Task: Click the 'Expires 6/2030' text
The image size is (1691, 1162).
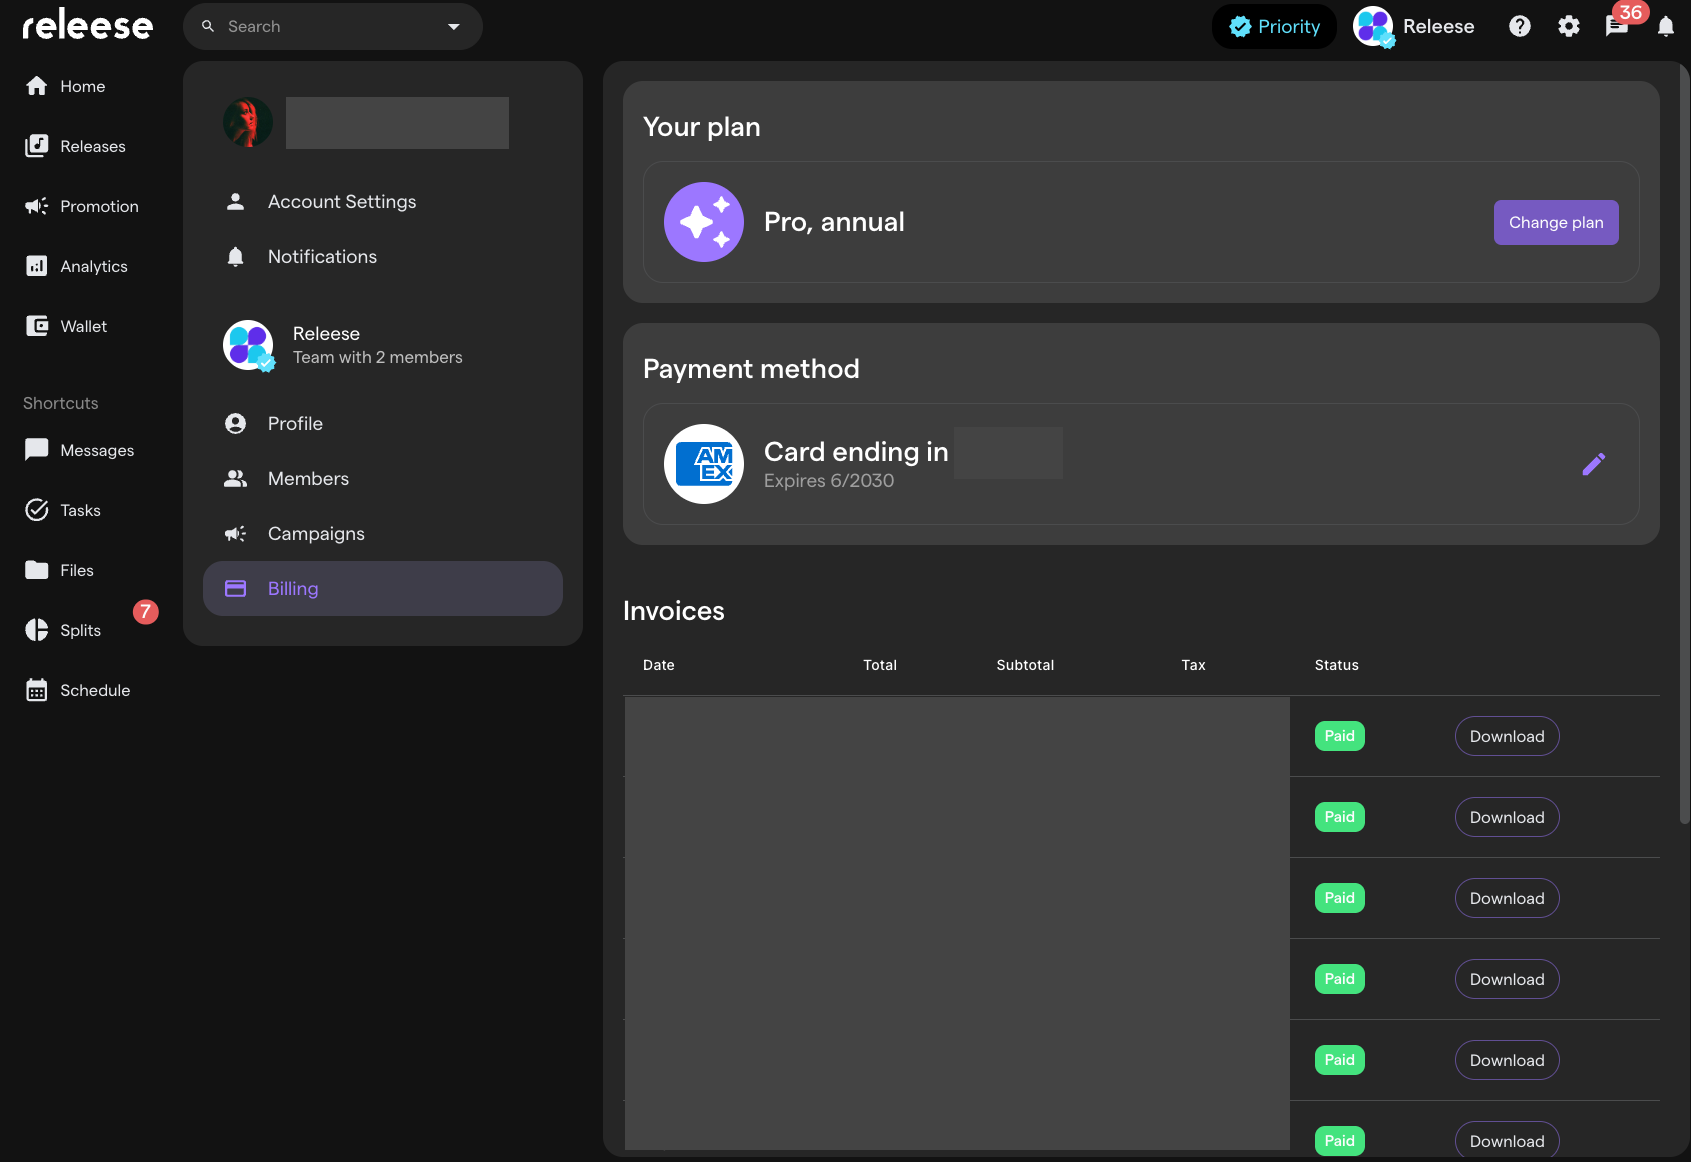Action: pyautogui.click(x=829, y=481)
